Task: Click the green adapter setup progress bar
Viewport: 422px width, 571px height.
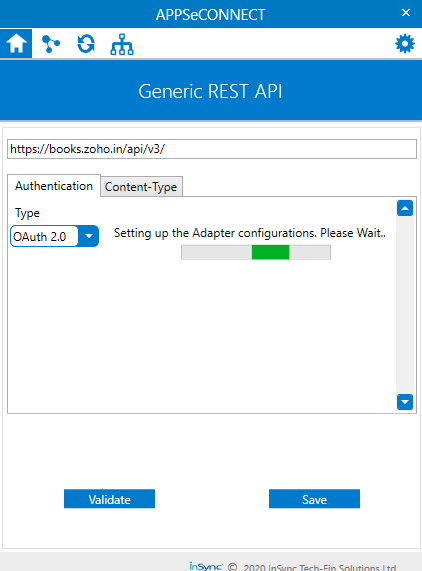Action: tap(256, 252)
